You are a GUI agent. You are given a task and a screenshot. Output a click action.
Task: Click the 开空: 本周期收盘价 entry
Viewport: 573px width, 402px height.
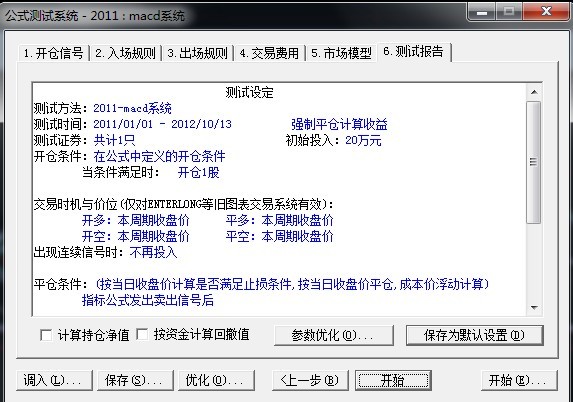[x=136, y=236]
